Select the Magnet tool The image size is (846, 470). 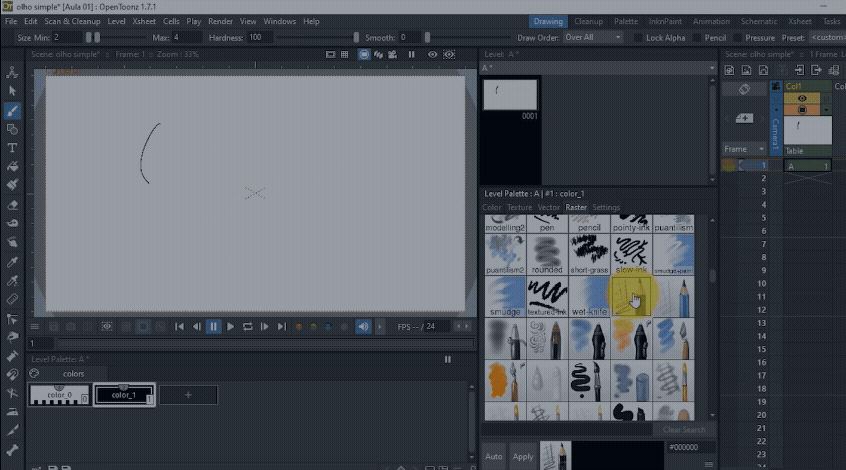pyautogui.click(x=12, y=374)
